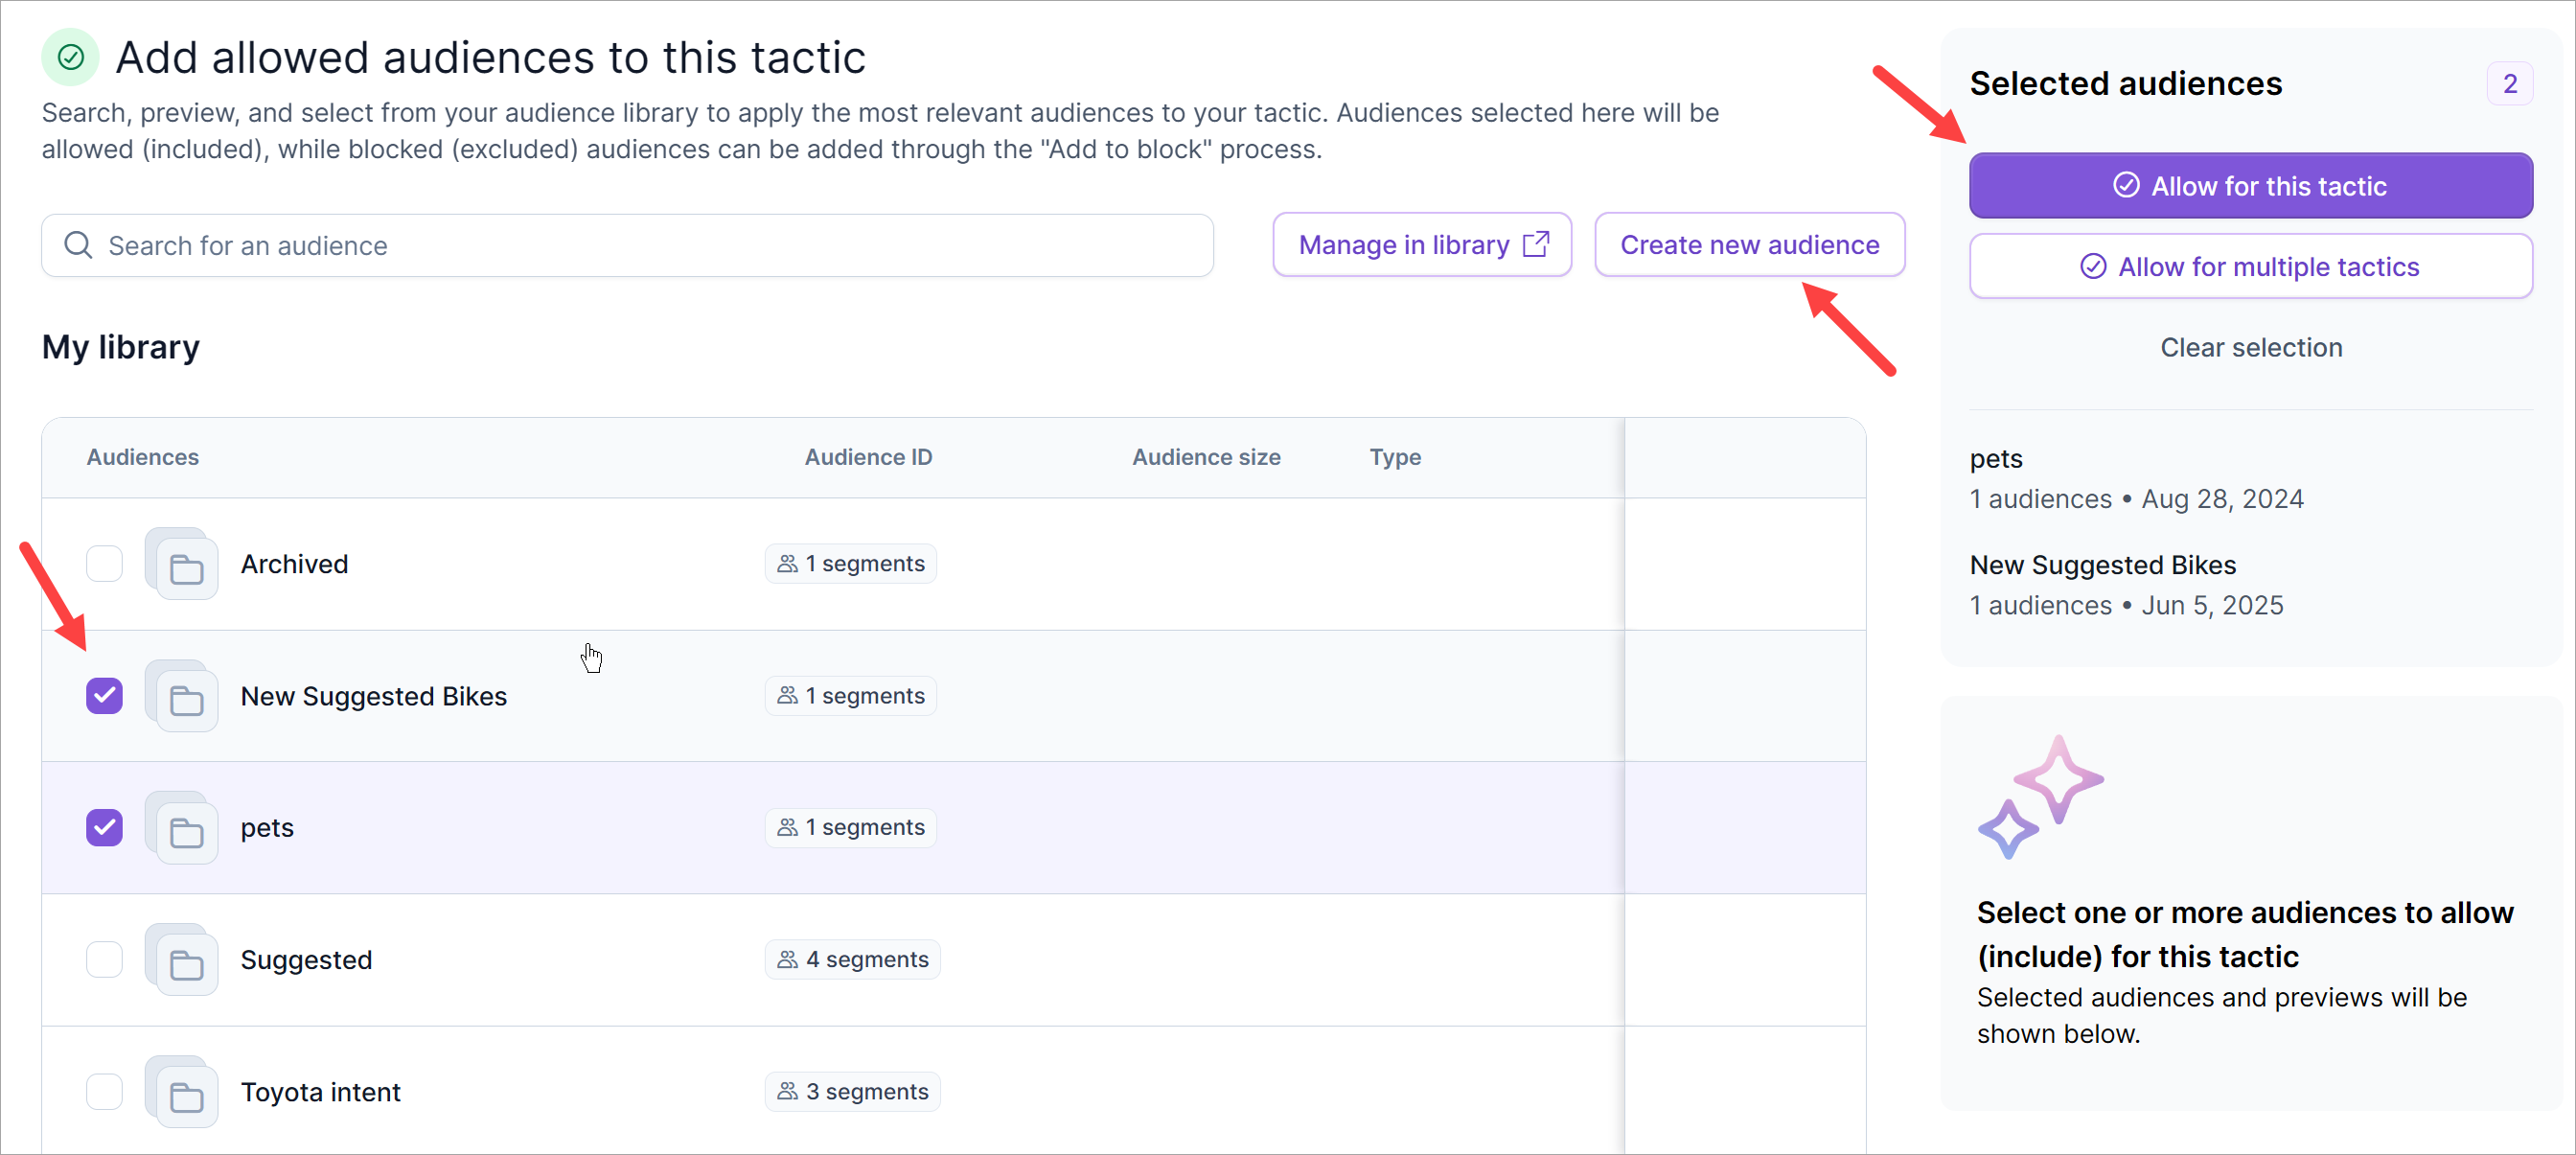The height and width of the screenshot is (1155, 2576).
Task: Choose Allow for multiple tactics
Action: (x=2250, y=267)
